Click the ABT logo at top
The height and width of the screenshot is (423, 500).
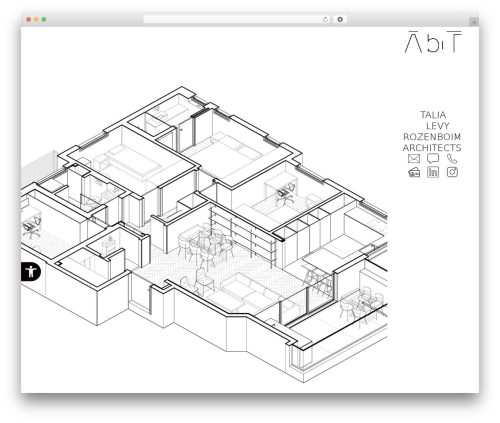(433, 42)
